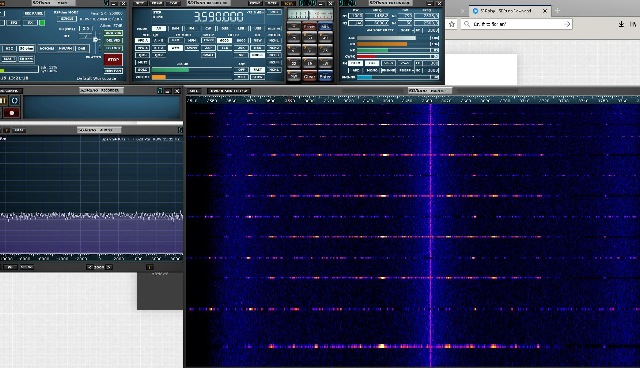Click the browser search field
Image resolution: width=640 pixels, height=368 pixels.
(516, 24)
